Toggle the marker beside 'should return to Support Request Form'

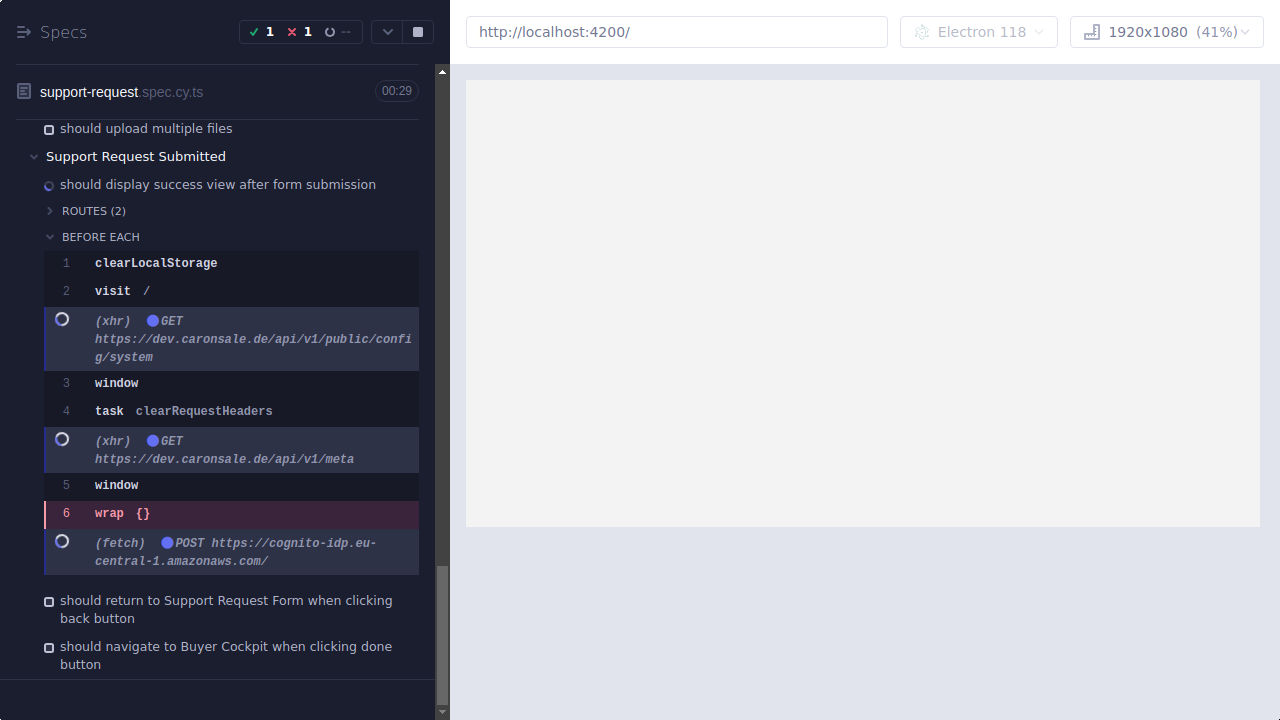pyautogui.click(x=49, y=601)
